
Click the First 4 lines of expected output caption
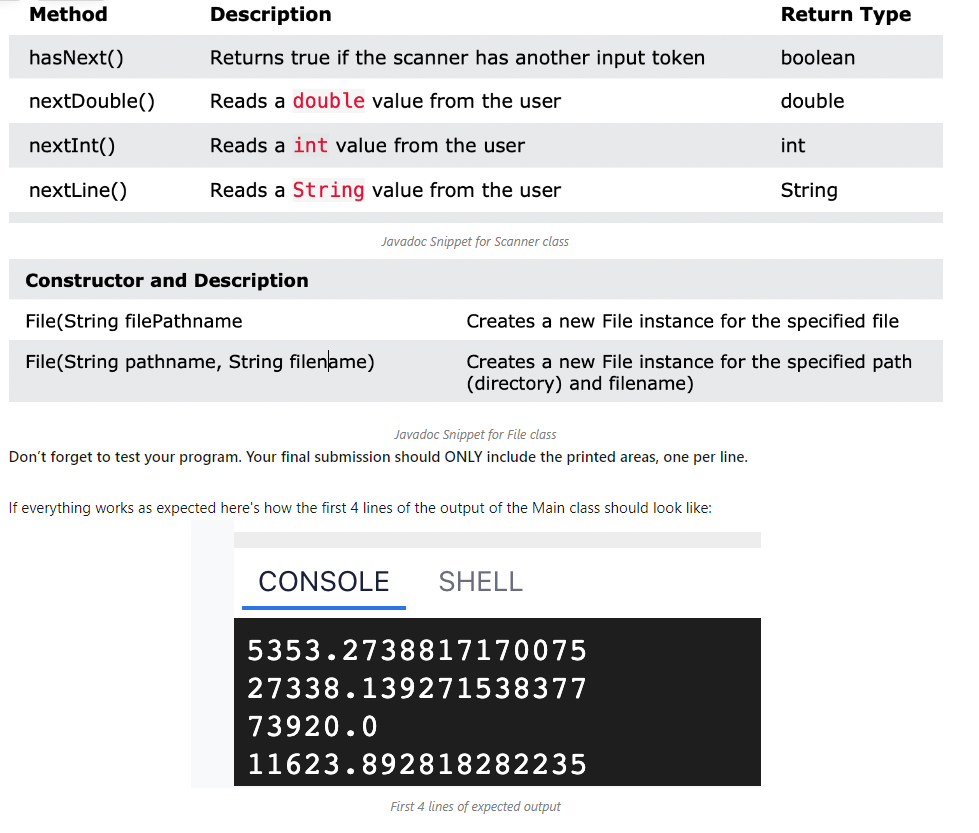pyautogui.click(x=475, y=806)
